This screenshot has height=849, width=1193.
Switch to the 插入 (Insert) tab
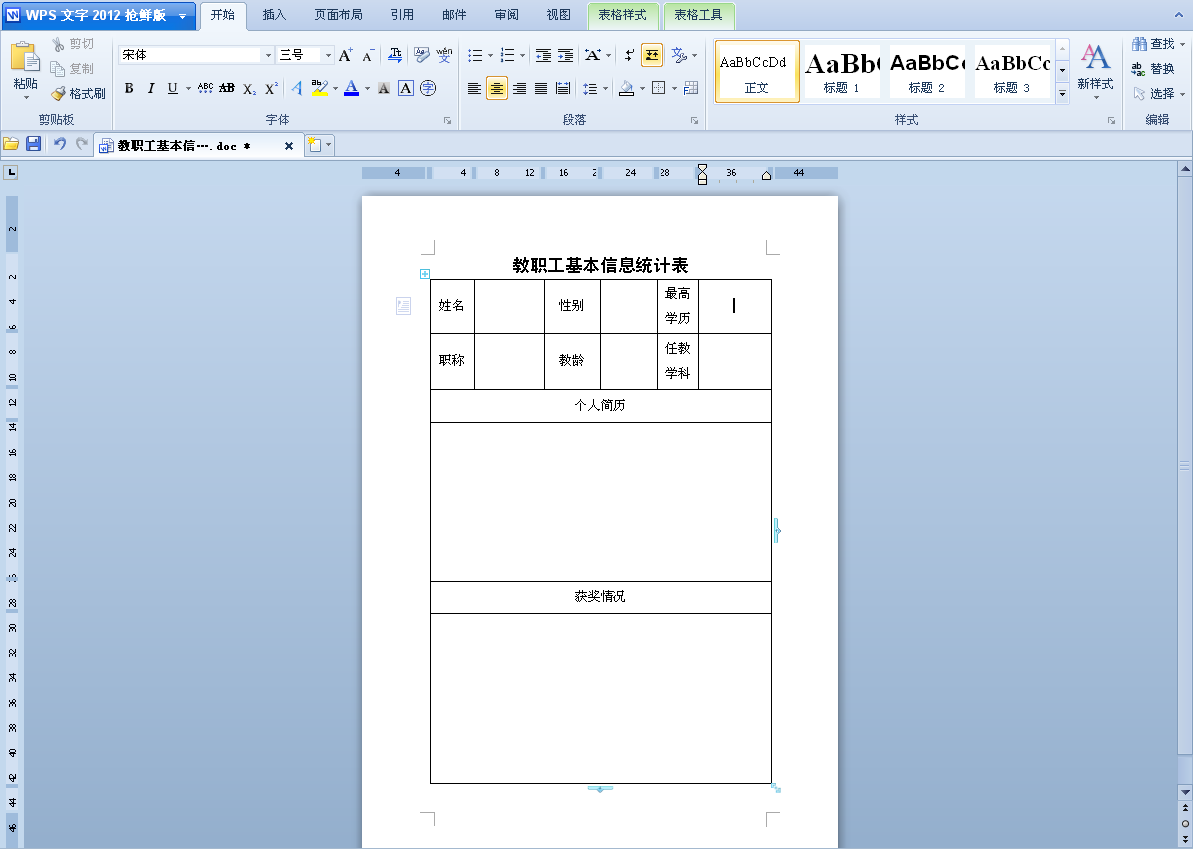pos(274,15)
